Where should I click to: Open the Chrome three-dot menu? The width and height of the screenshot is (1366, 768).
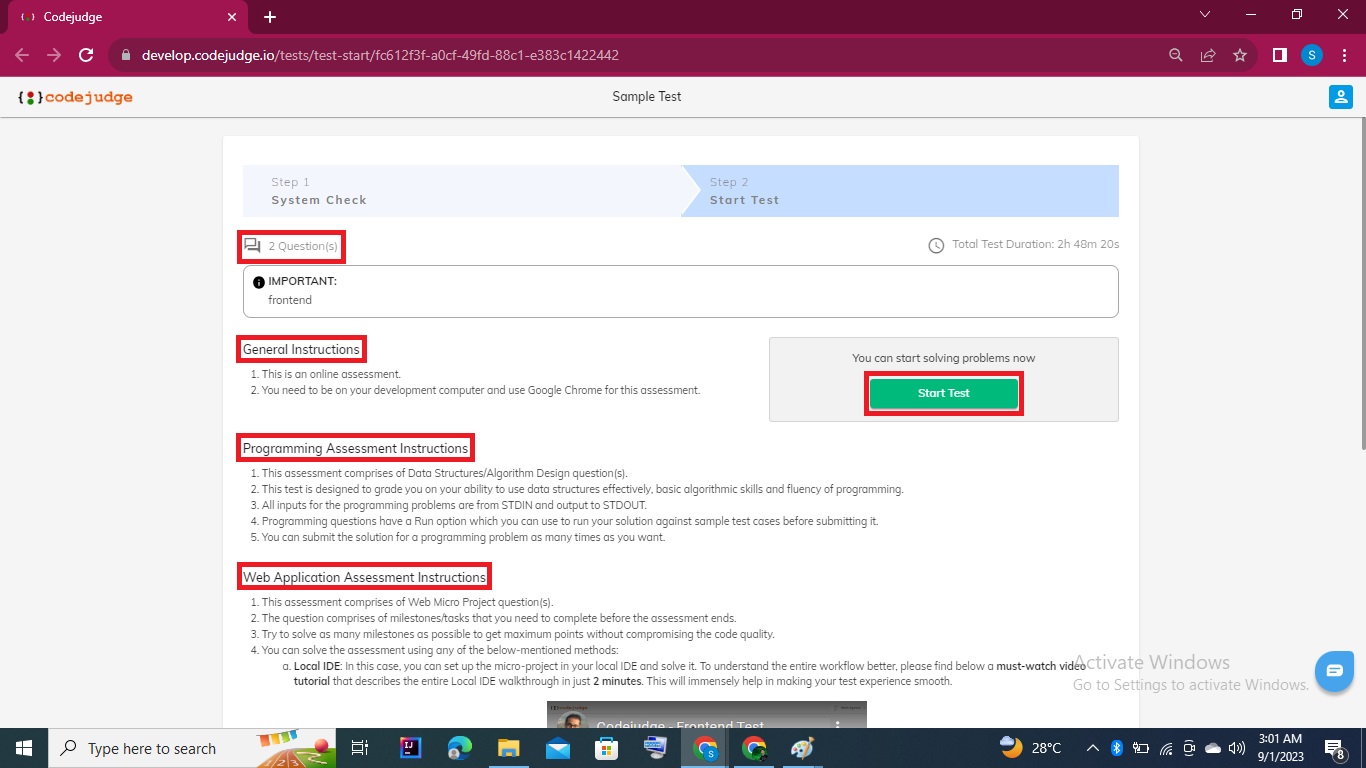click(x=1344, y=55)
